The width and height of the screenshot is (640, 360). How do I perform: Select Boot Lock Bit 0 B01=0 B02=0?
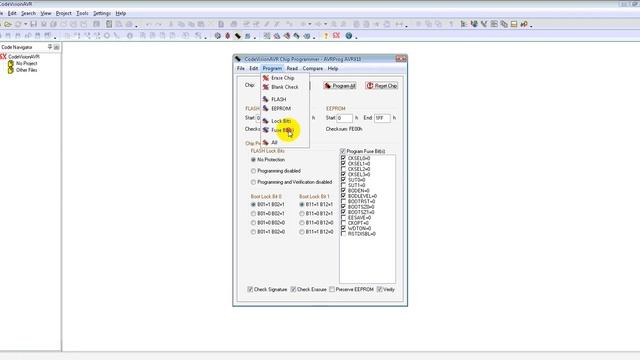point(253,223)
